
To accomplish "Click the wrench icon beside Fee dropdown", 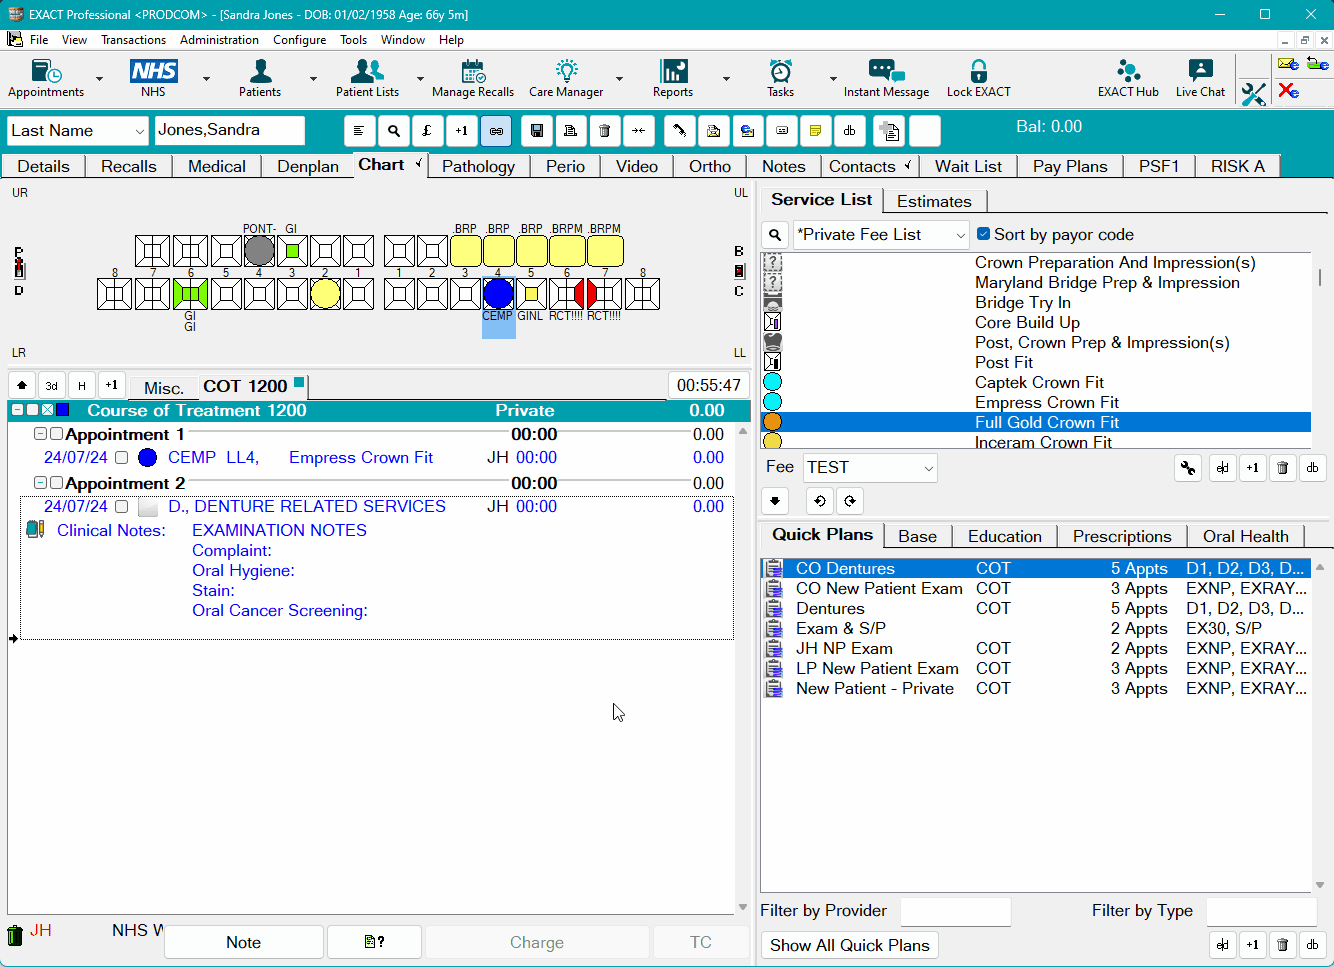I will [1188, 467].
